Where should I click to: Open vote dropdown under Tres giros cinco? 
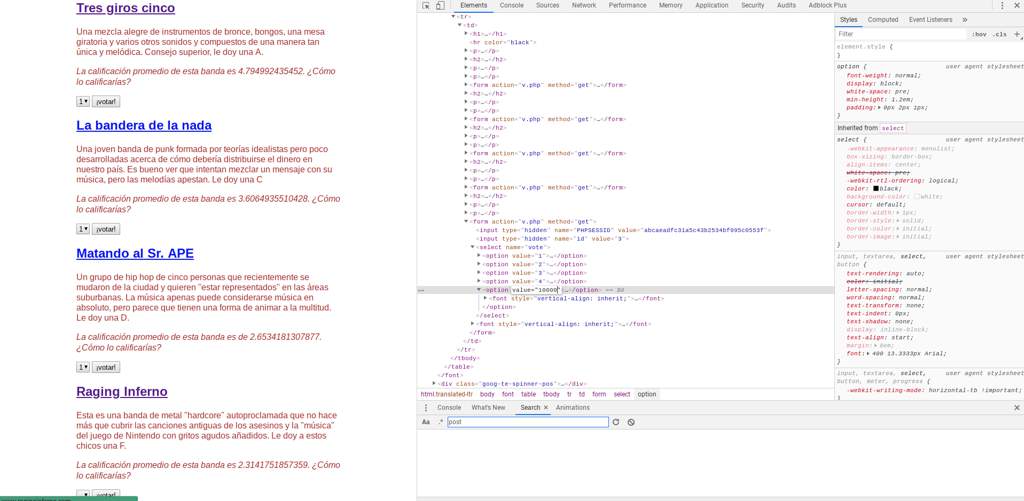click(x=83, y=102)
